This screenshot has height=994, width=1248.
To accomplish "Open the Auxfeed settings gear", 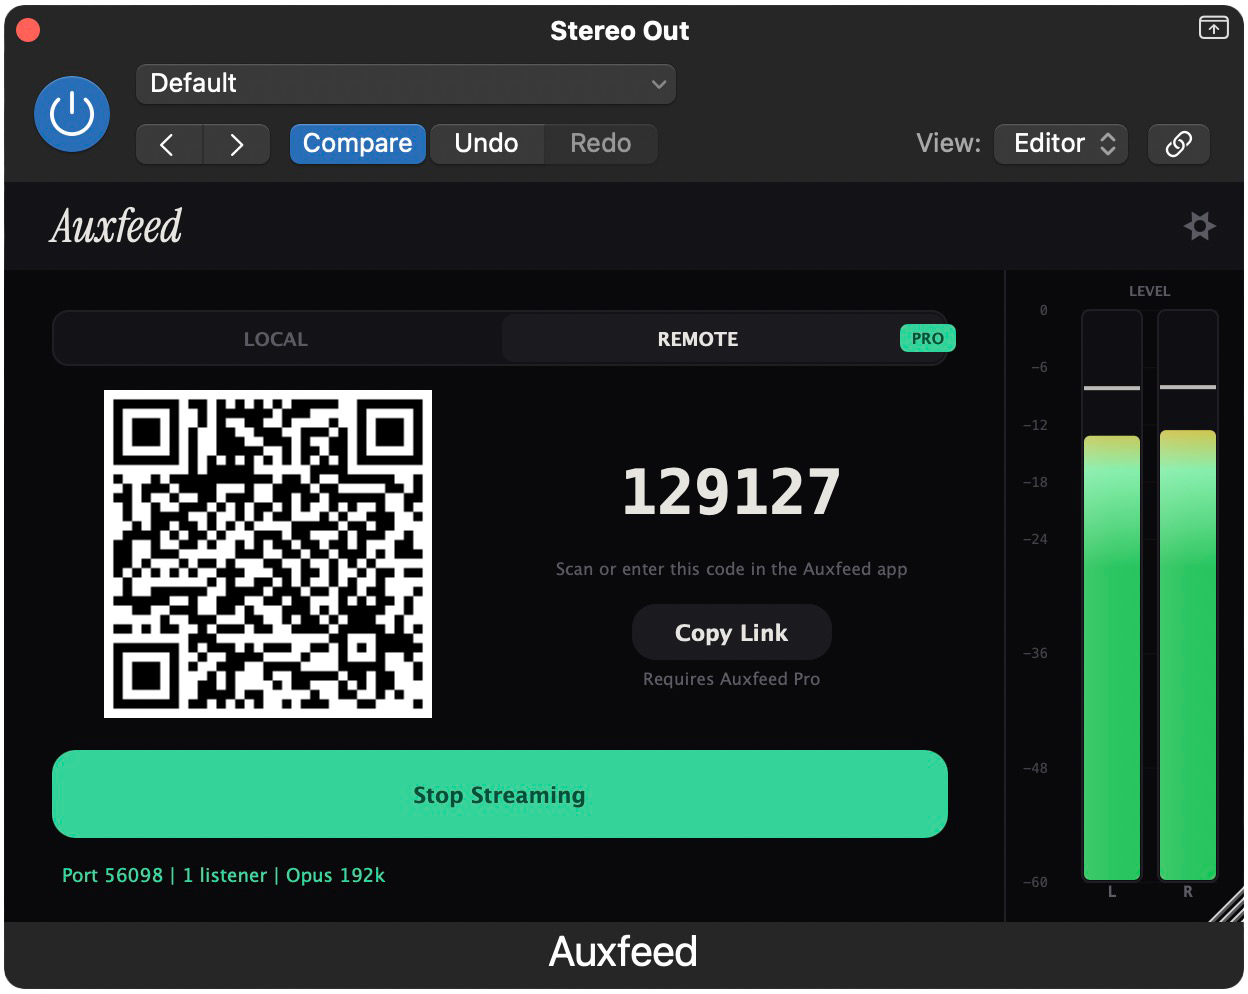I will click(1200, 226).
